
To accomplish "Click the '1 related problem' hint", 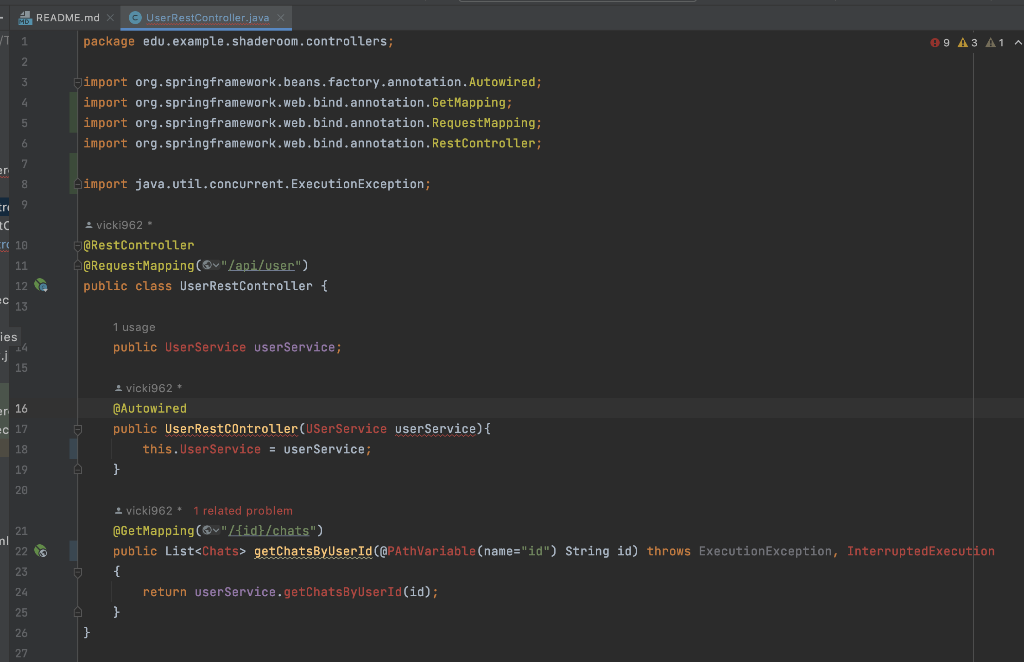I will (243, 511).
